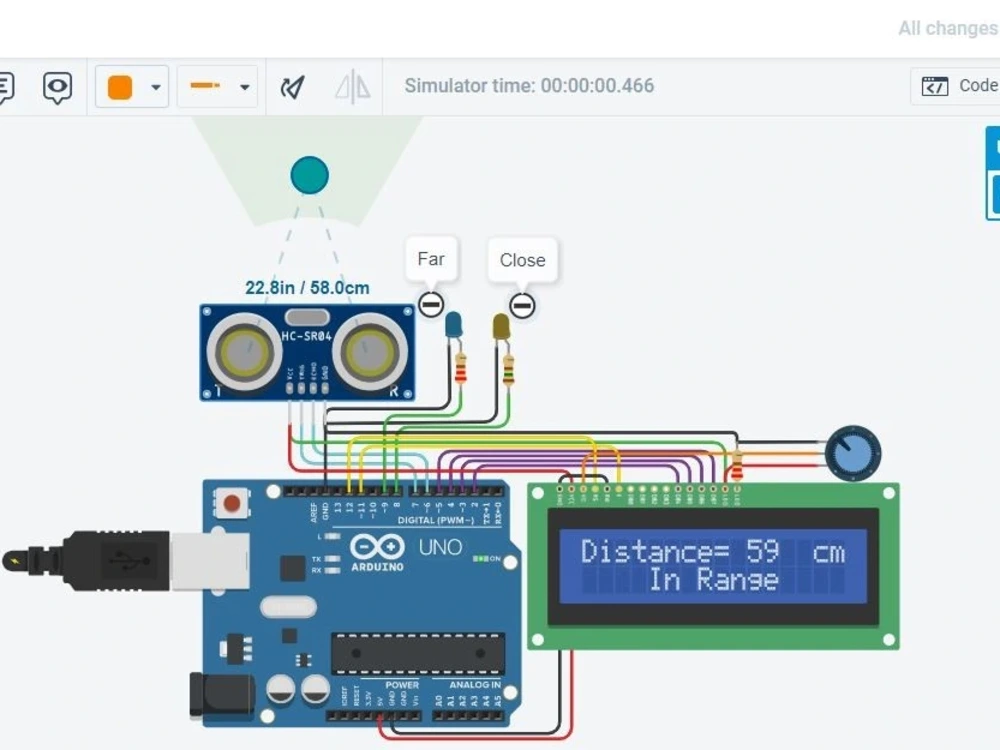Select the teal distance target circle
Image resolution: width=1000 pixels, height=750 pixels.
click(309, 174)
